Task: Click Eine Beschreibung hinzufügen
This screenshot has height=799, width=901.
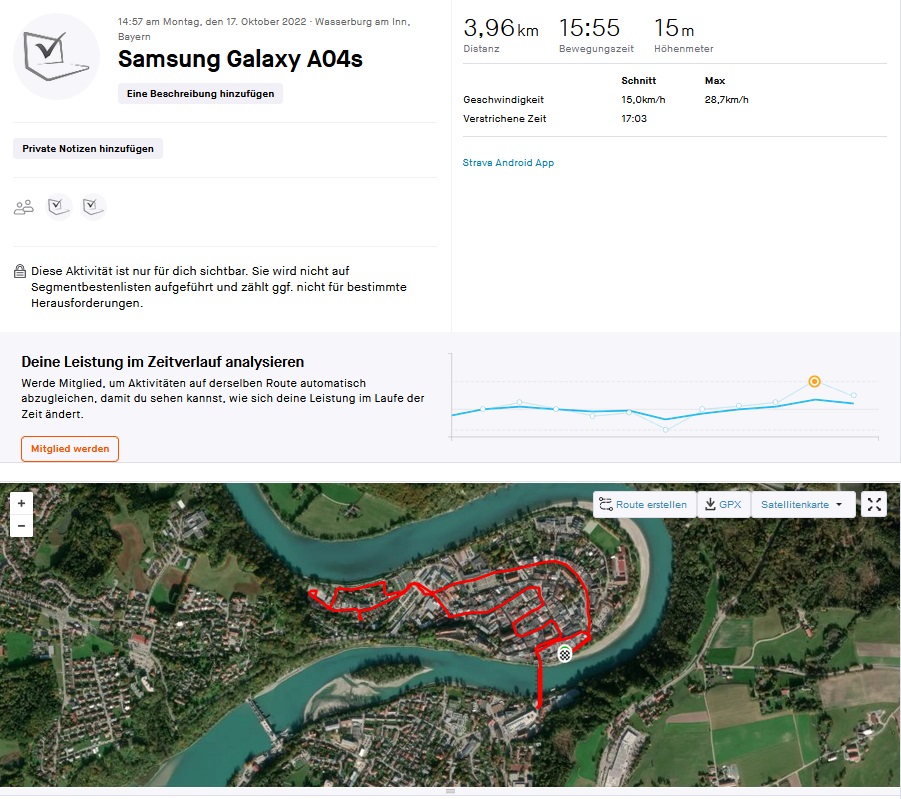Action: (x=200, y=93)
